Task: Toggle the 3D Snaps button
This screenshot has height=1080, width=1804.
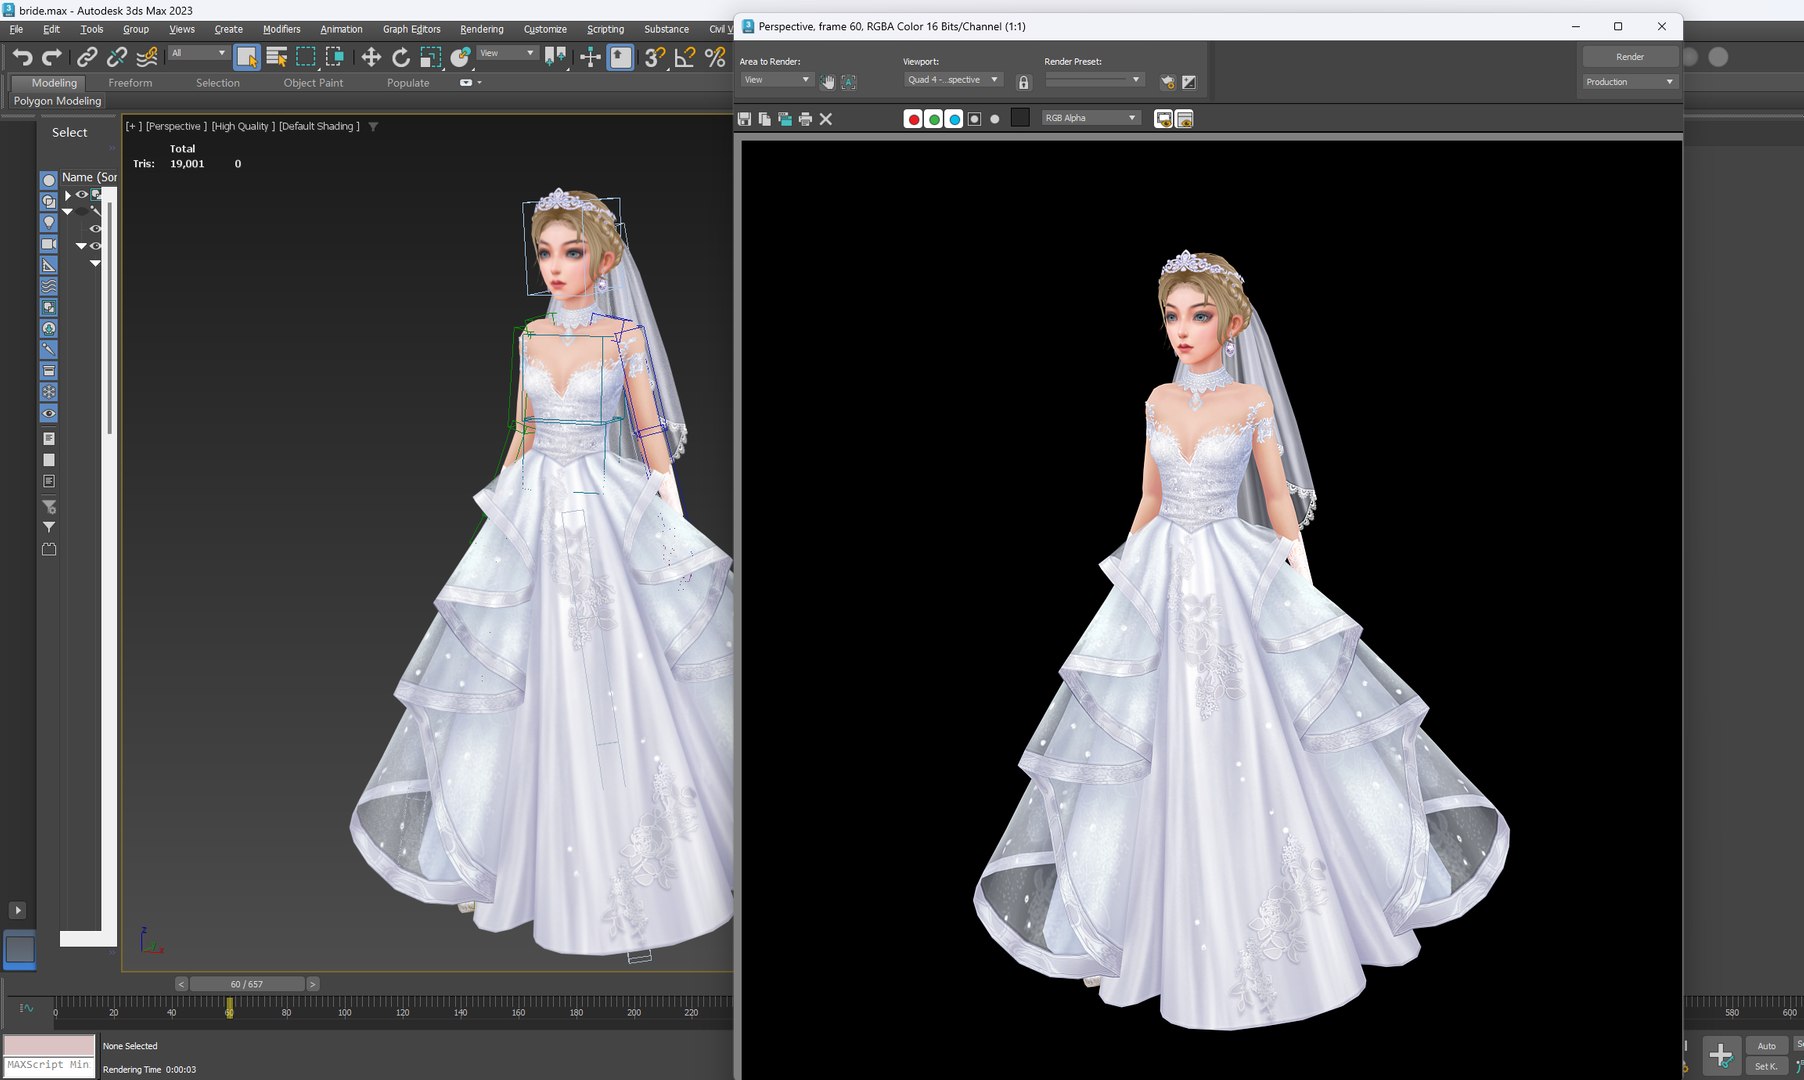Action: pos(655,57)
